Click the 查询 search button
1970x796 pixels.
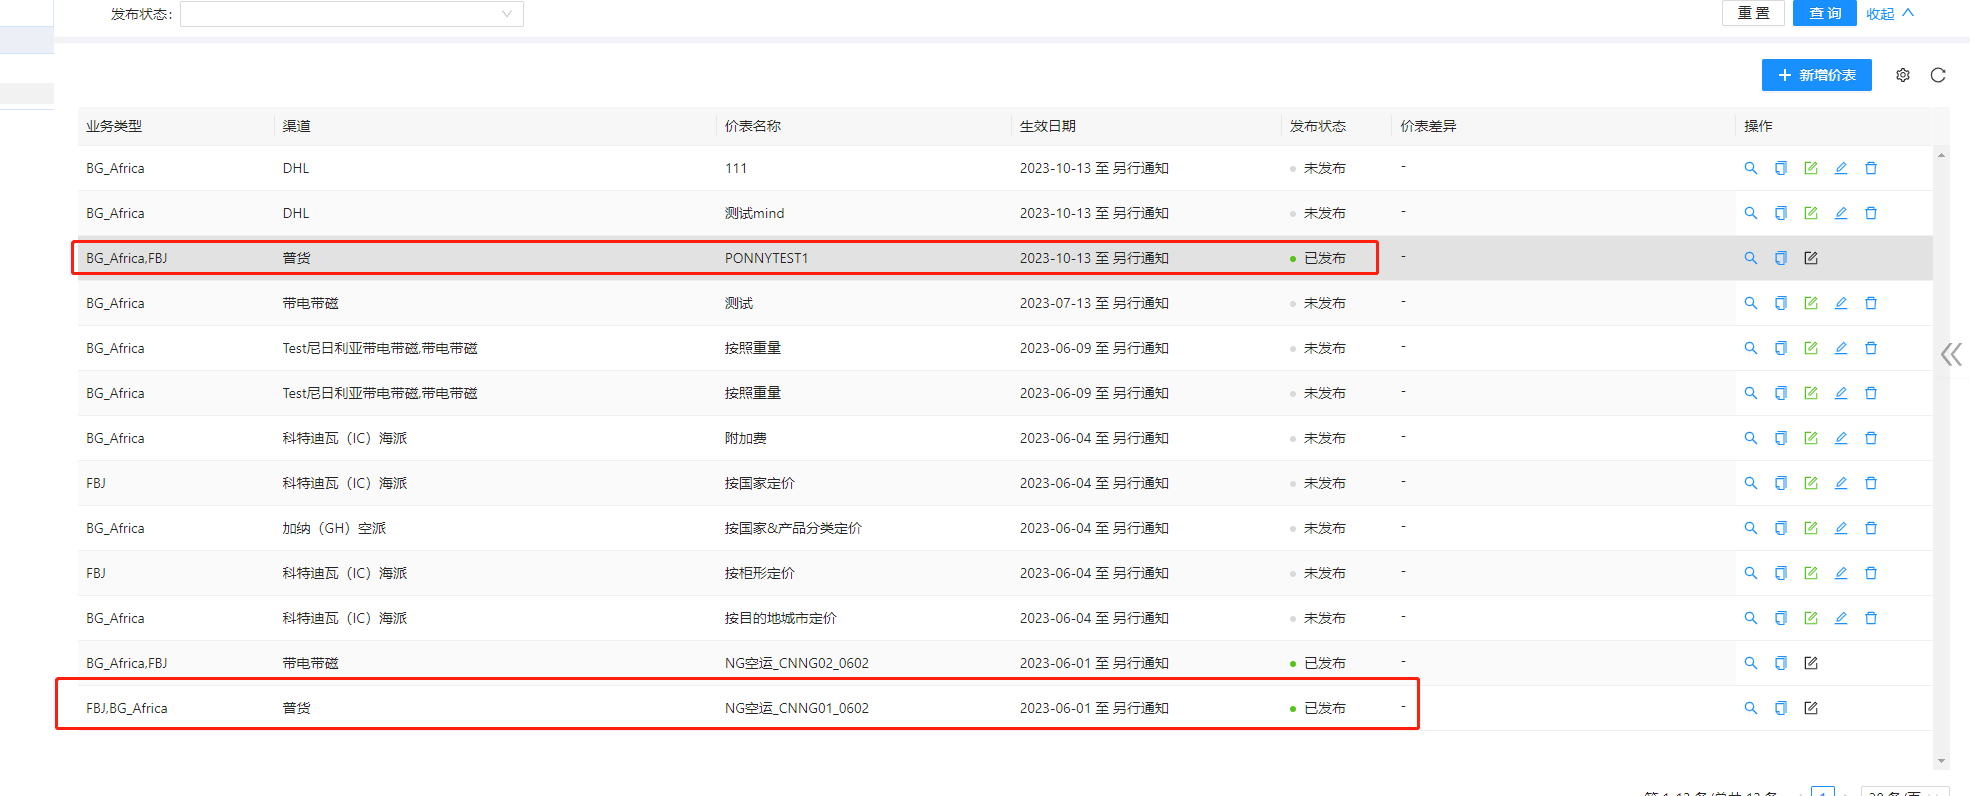pos(1824,14)
